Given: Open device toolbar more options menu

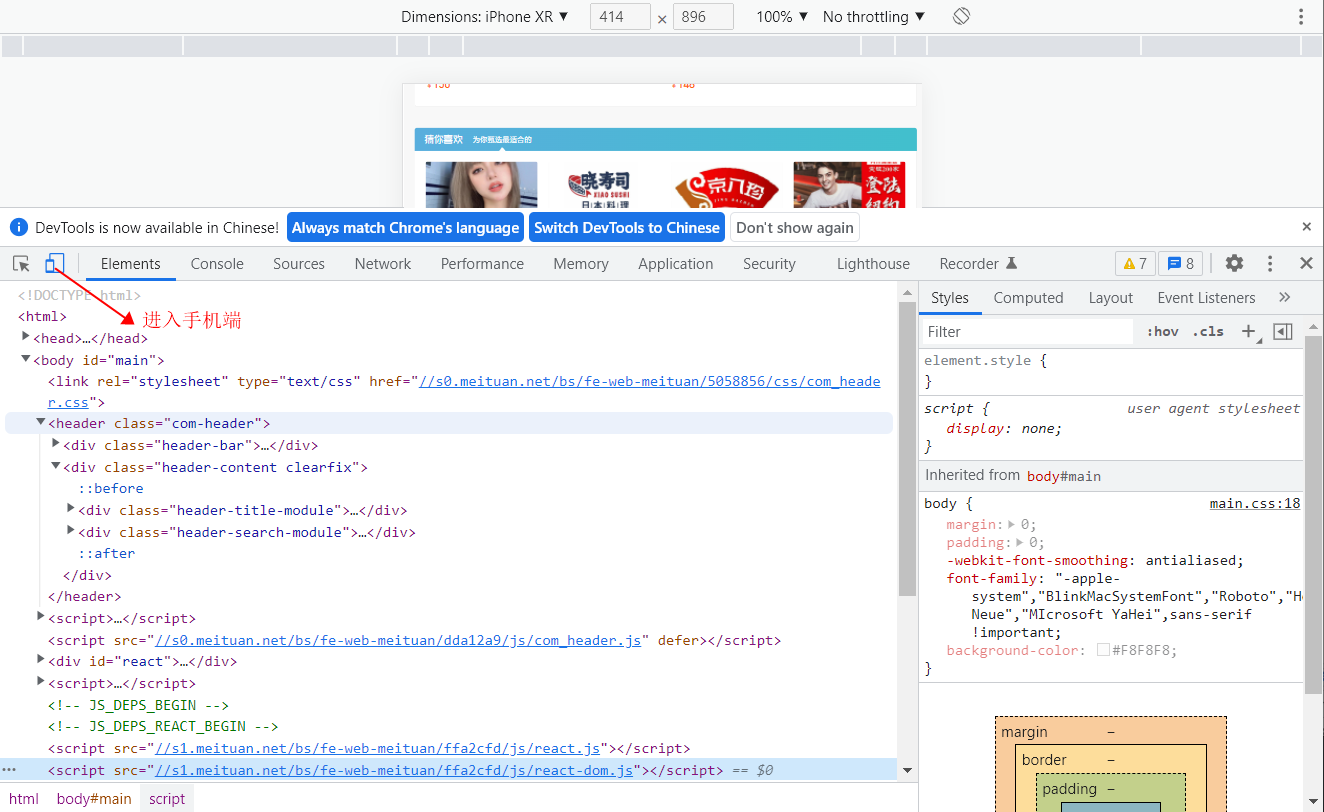Looking at the screenshot, I should point(1302,16).
